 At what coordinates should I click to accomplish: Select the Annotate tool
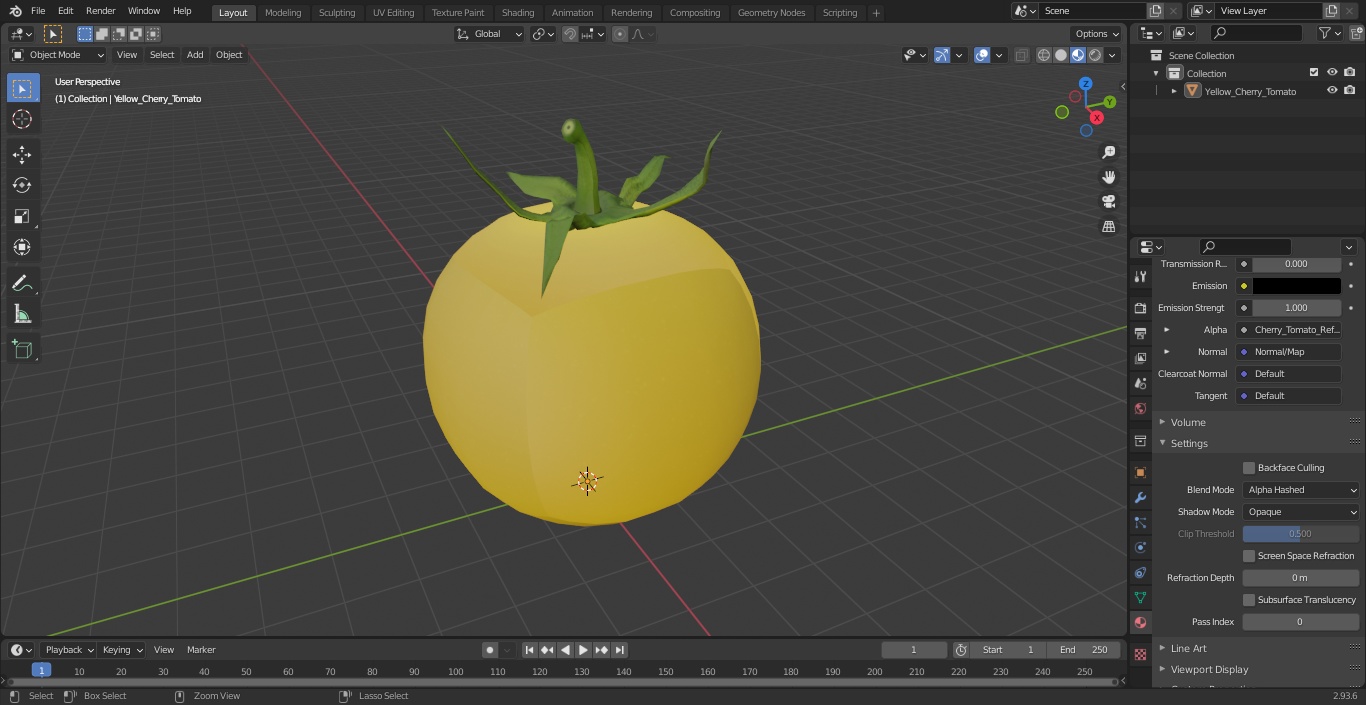22,283
